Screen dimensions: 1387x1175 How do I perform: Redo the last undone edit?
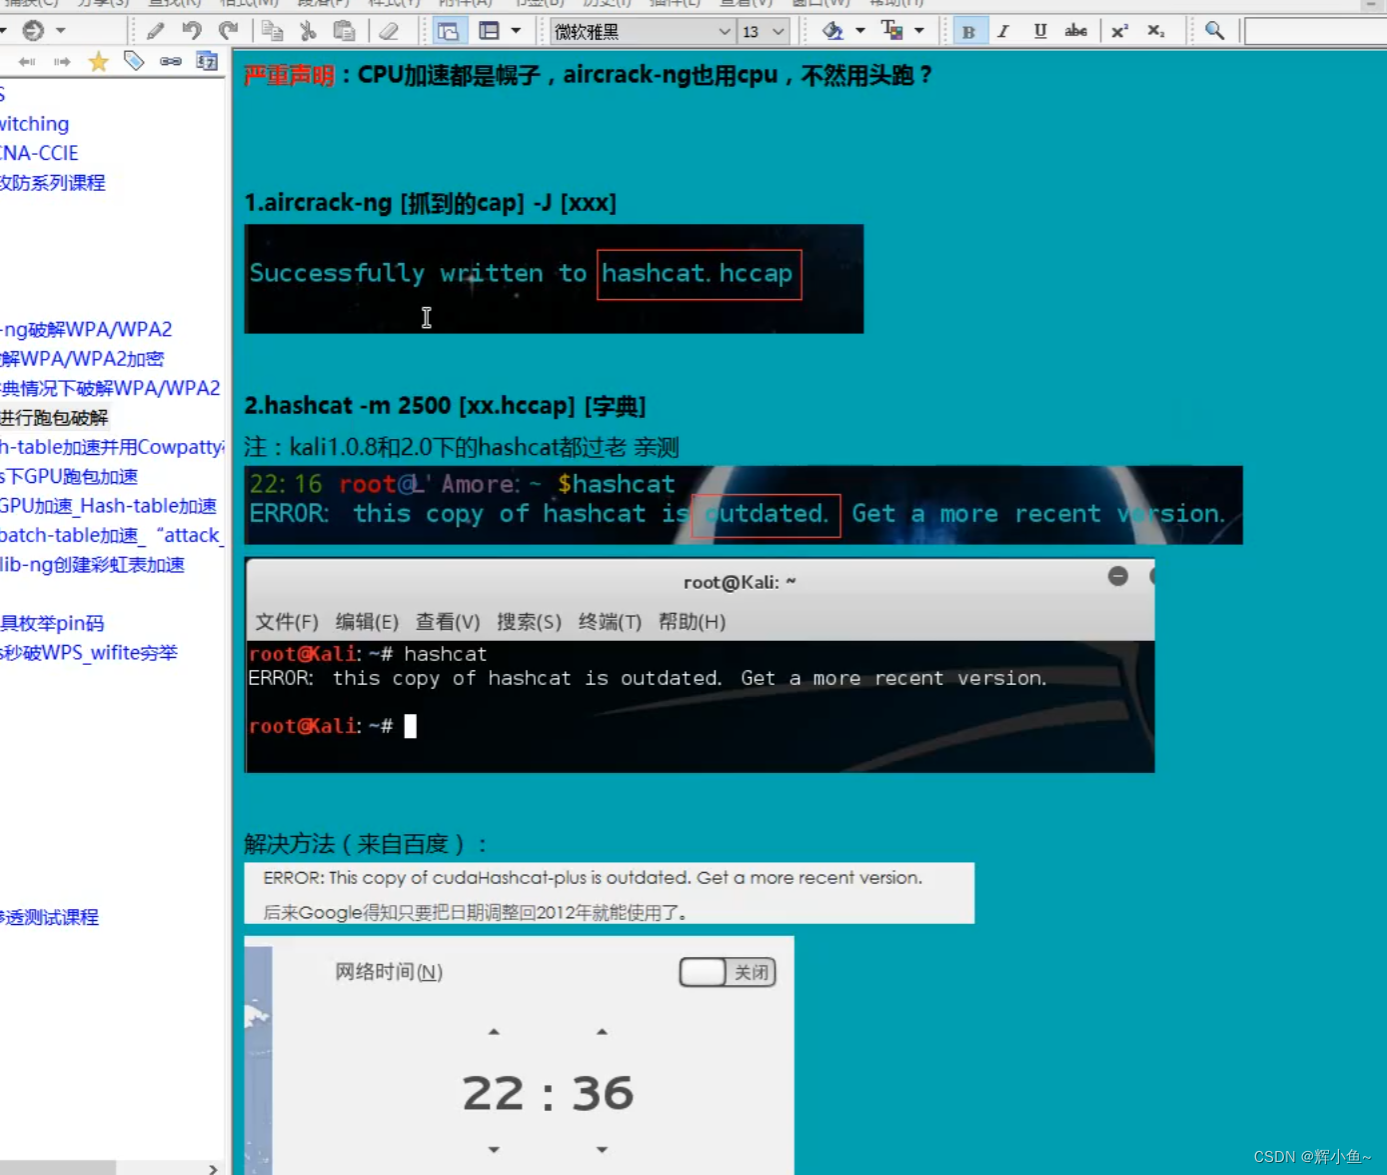(x=228, y=31)
